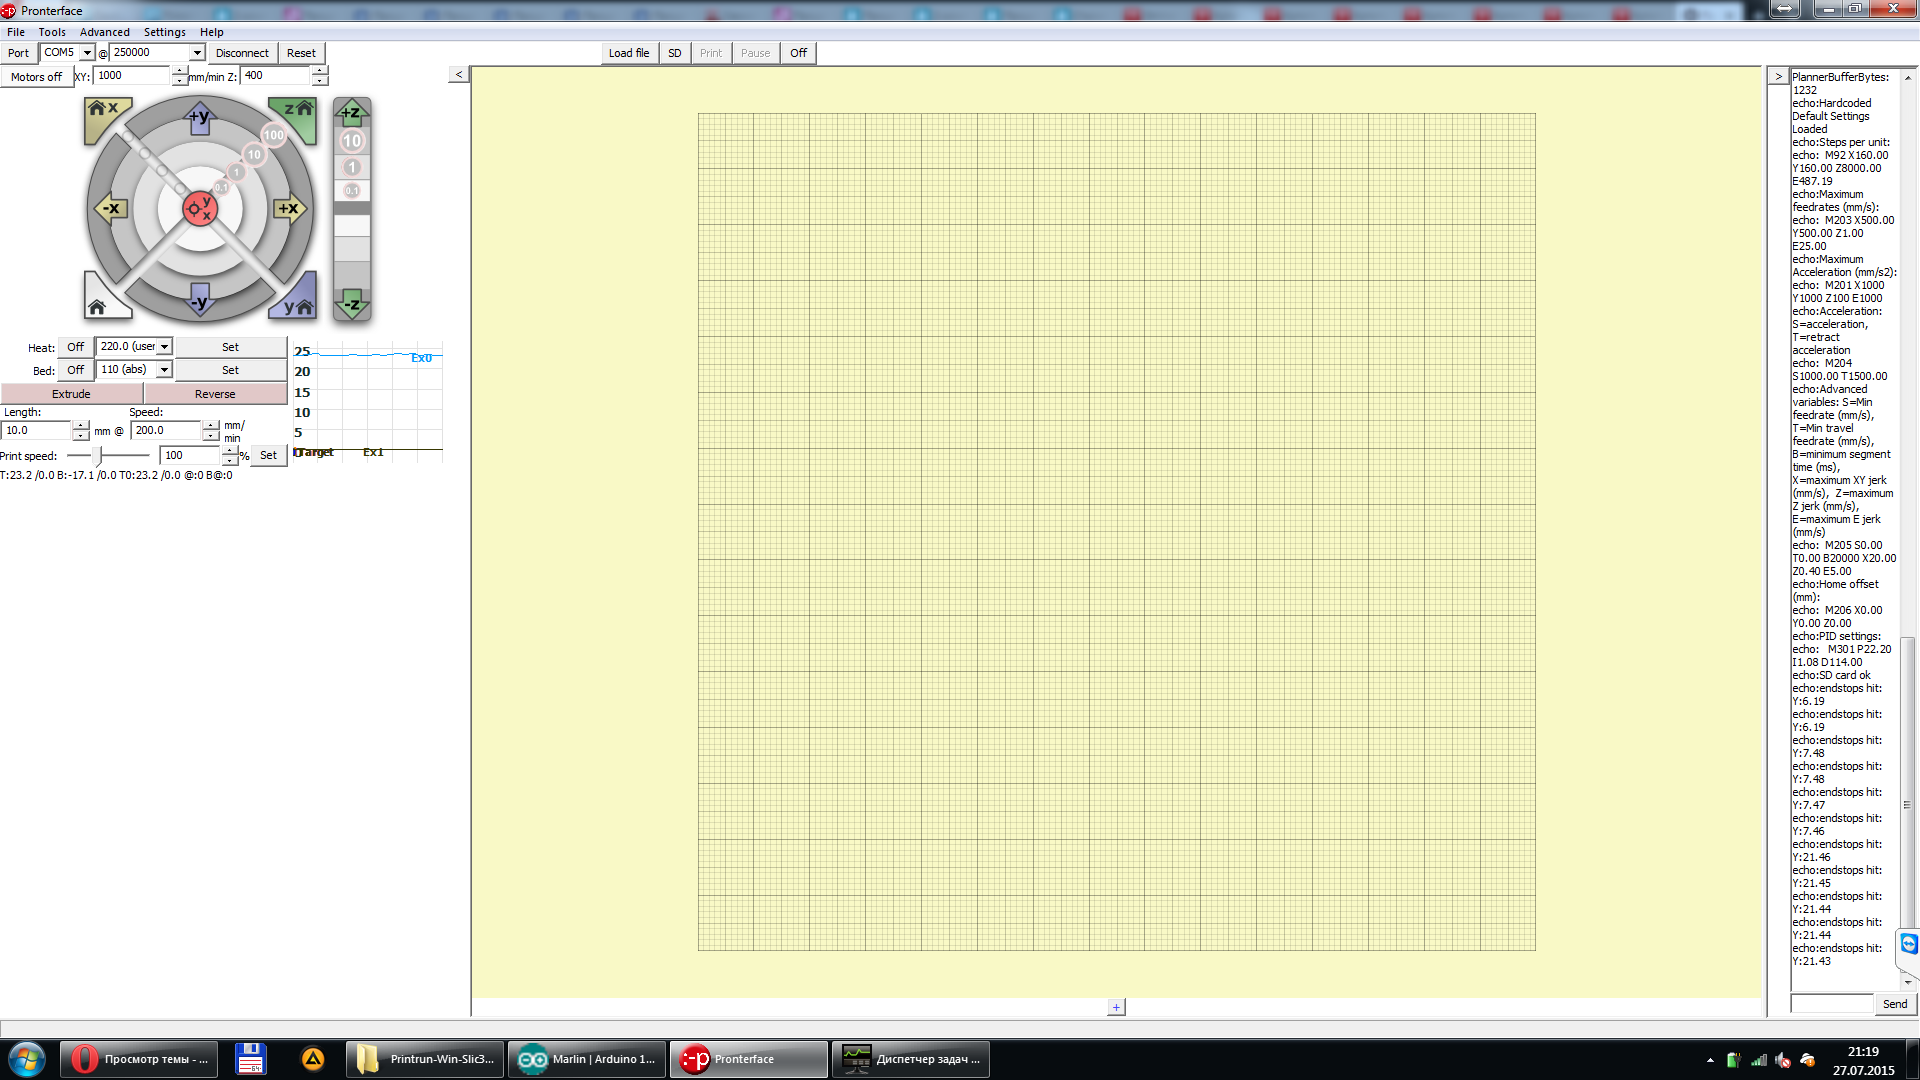Viewport: 1920px width, 1080px height.
Task: Click the Load file button
Action: coord(628,53)
